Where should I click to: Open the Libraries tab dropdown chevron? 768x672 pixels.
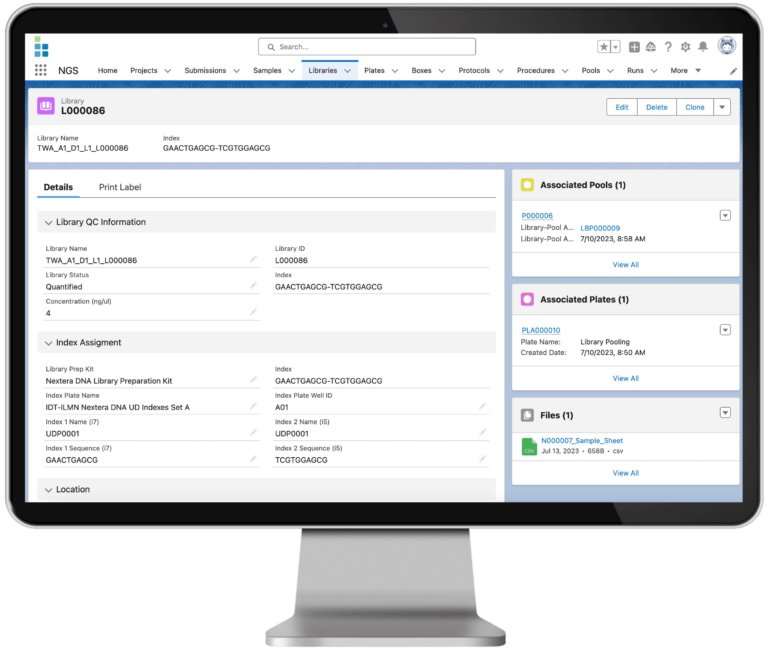coord(348,71)
